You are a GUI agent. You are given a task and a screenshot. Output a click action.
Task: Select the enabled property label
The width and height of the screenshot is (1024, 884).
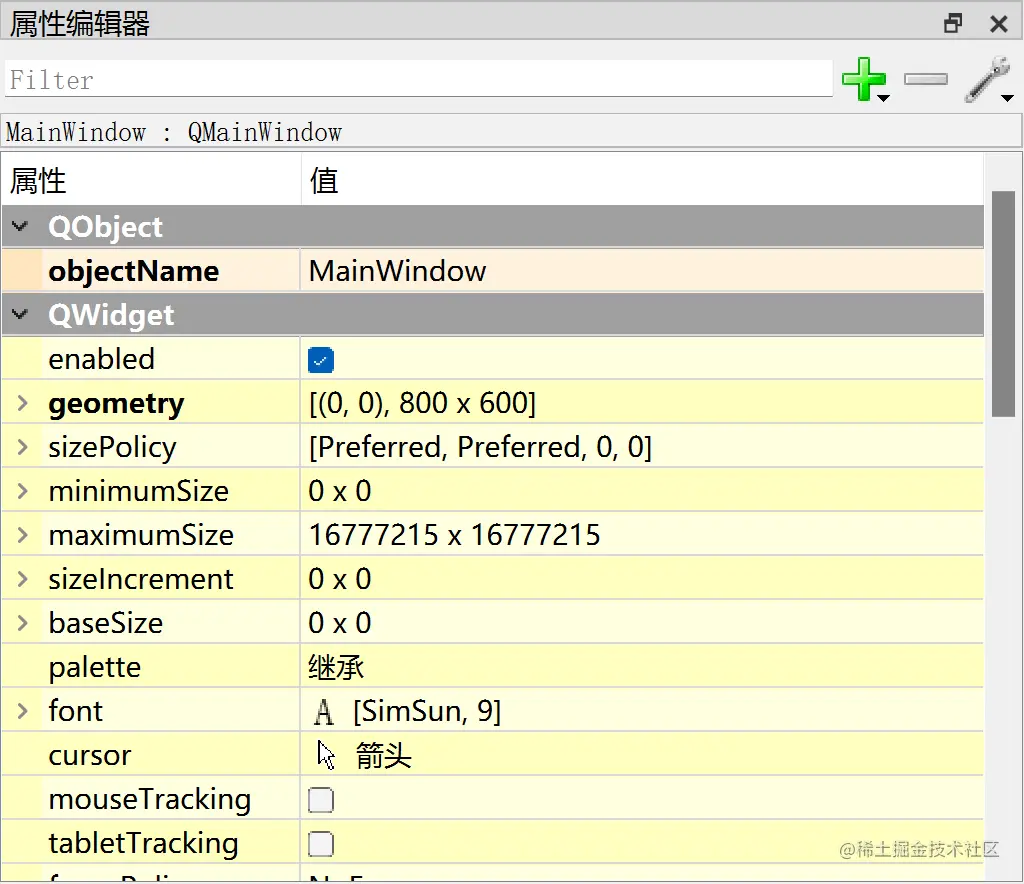[x=101, y=359]
